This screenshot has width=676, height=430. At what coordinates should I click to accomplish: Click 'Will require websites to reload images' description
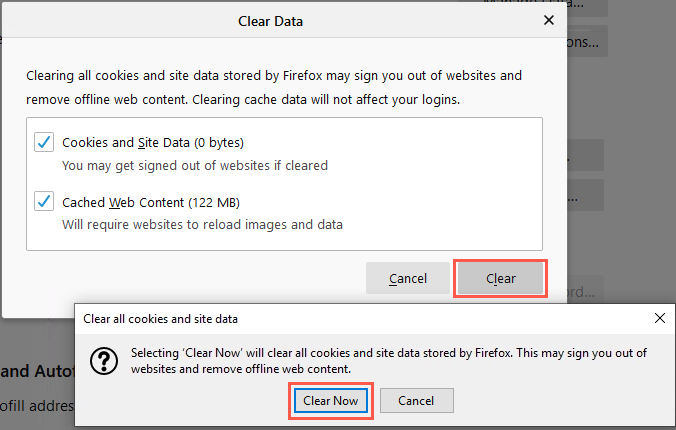[x=202, y=225]
